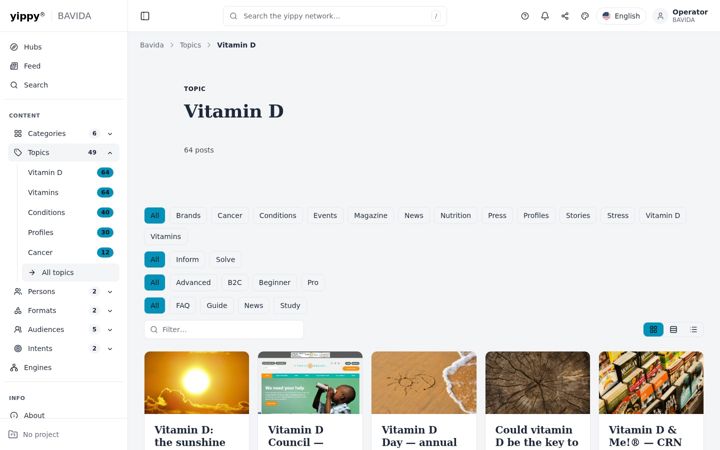
Task: Filter posts by Events category
Action: [x=325, y=215]
